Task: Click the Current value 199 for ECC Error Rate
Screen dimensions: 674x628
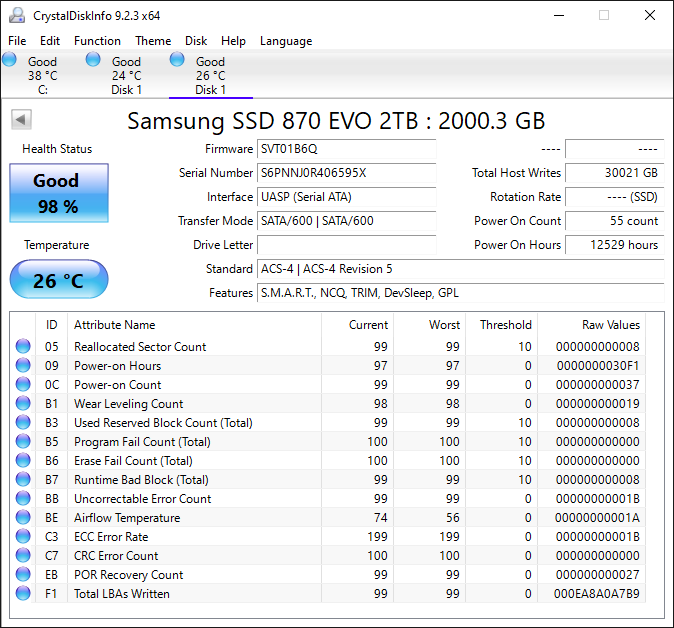Action: [377, 537]
